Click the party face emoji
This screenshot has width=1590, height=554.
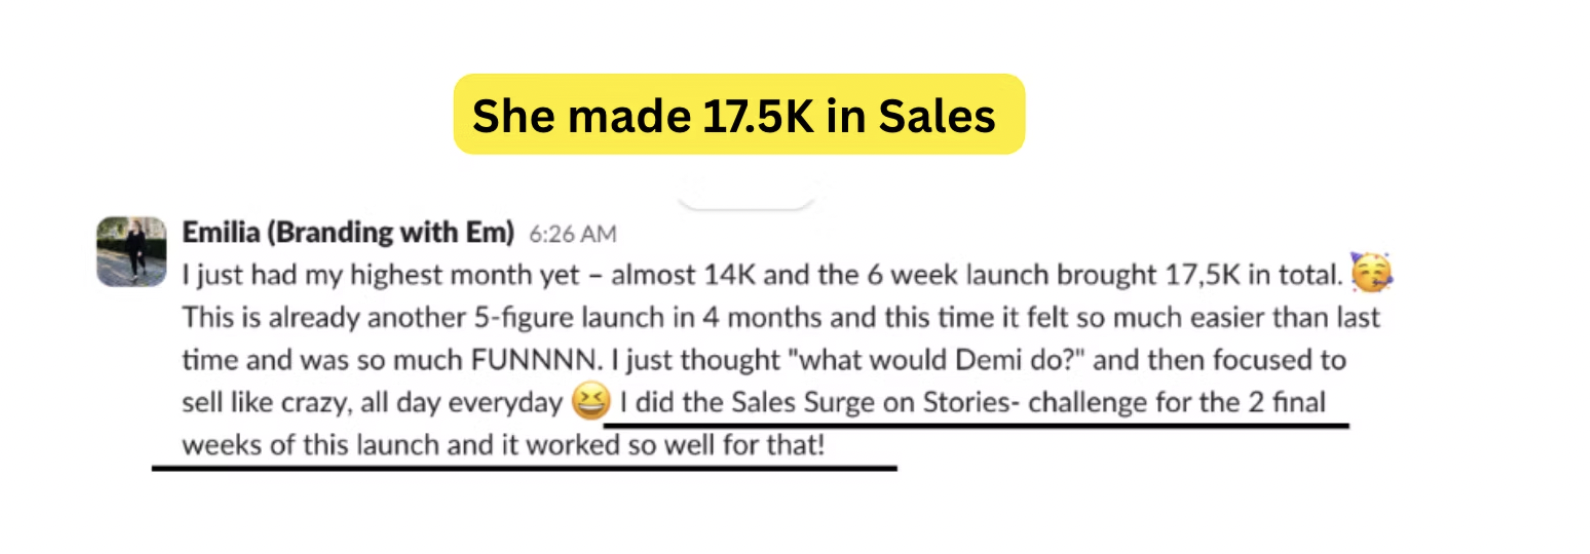pyautogui.click(x=1371, y=273)
